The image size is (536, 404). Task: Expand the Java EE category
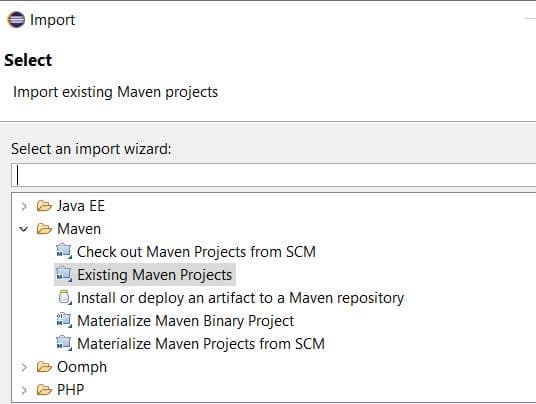coord(24,206)
